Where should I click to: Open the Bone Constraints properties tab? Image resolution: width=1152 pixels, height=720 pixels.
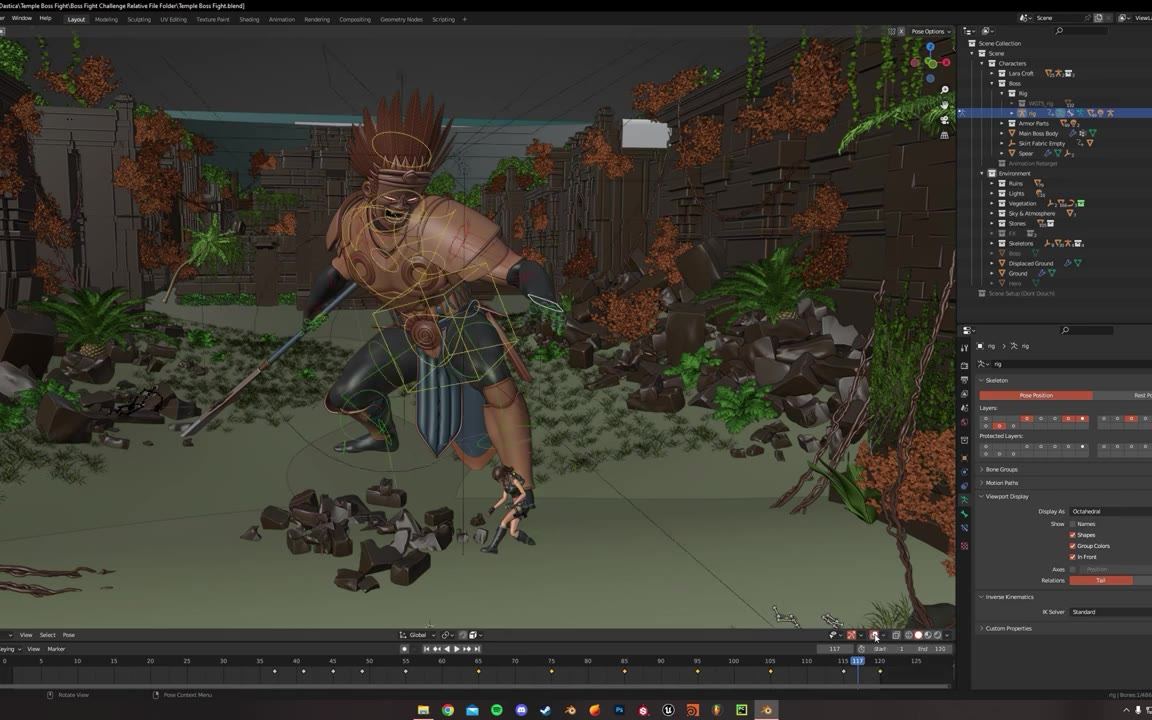pyautogui.click(x=964, y=528)
